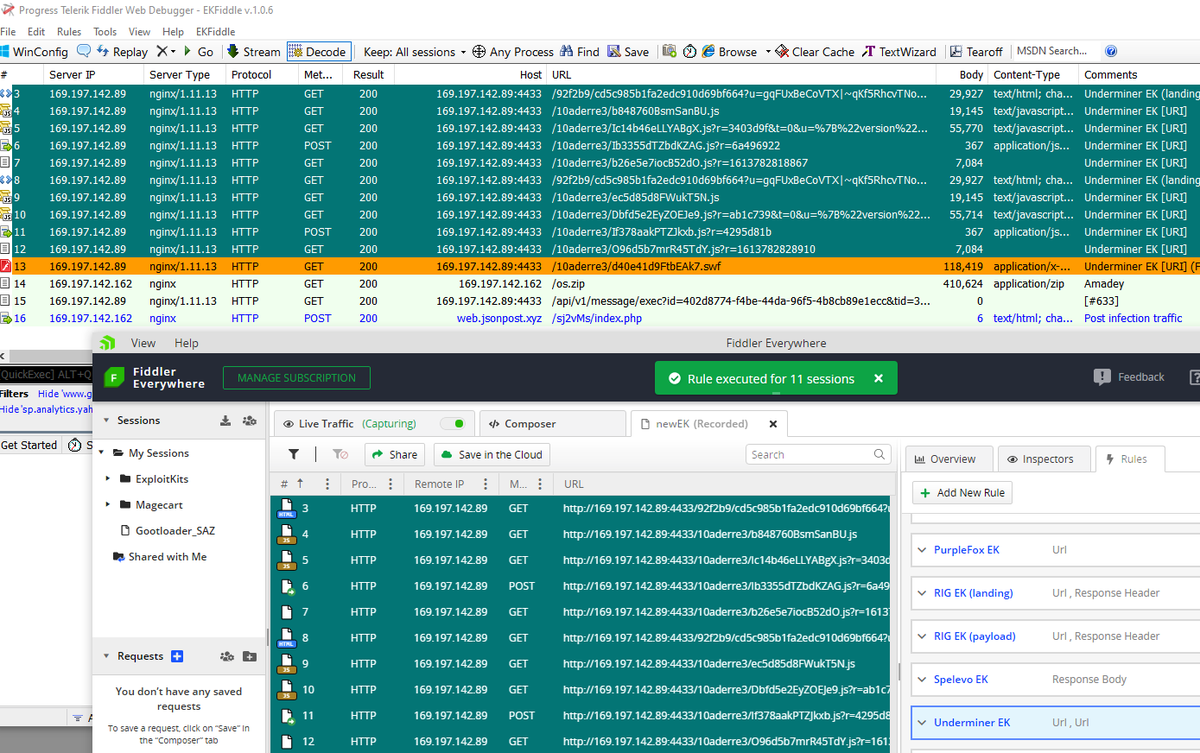Image resolution: width=1200 pixels, height=753 pixels.
Task: Click the Tearoff button
Action: pos(976,51)
